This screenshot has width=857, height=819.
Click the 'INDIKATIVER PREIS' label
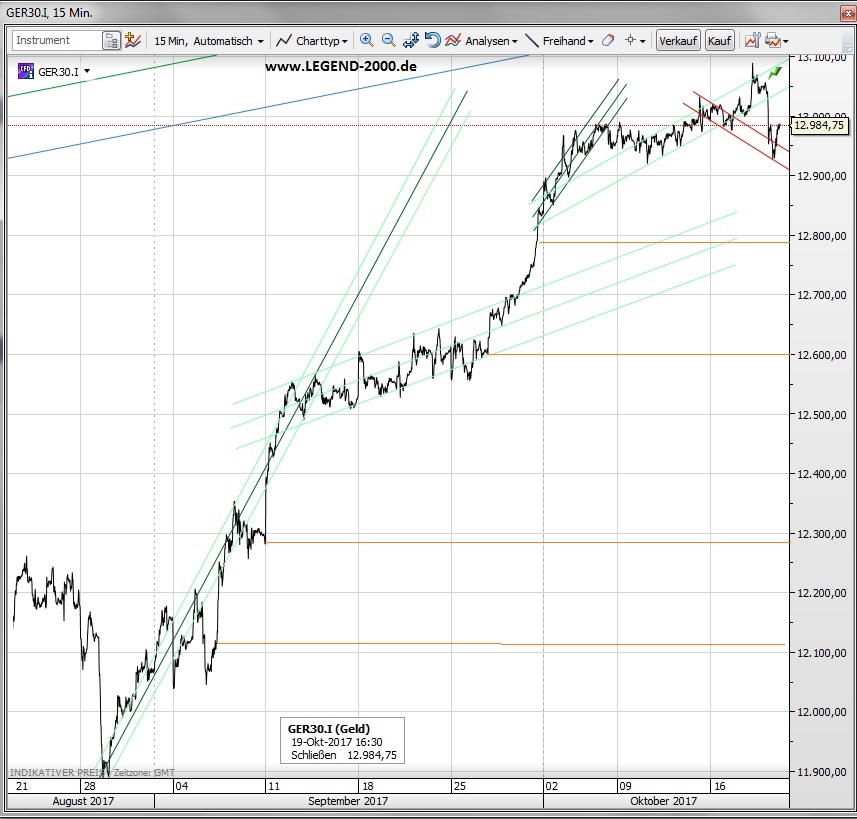58,772
